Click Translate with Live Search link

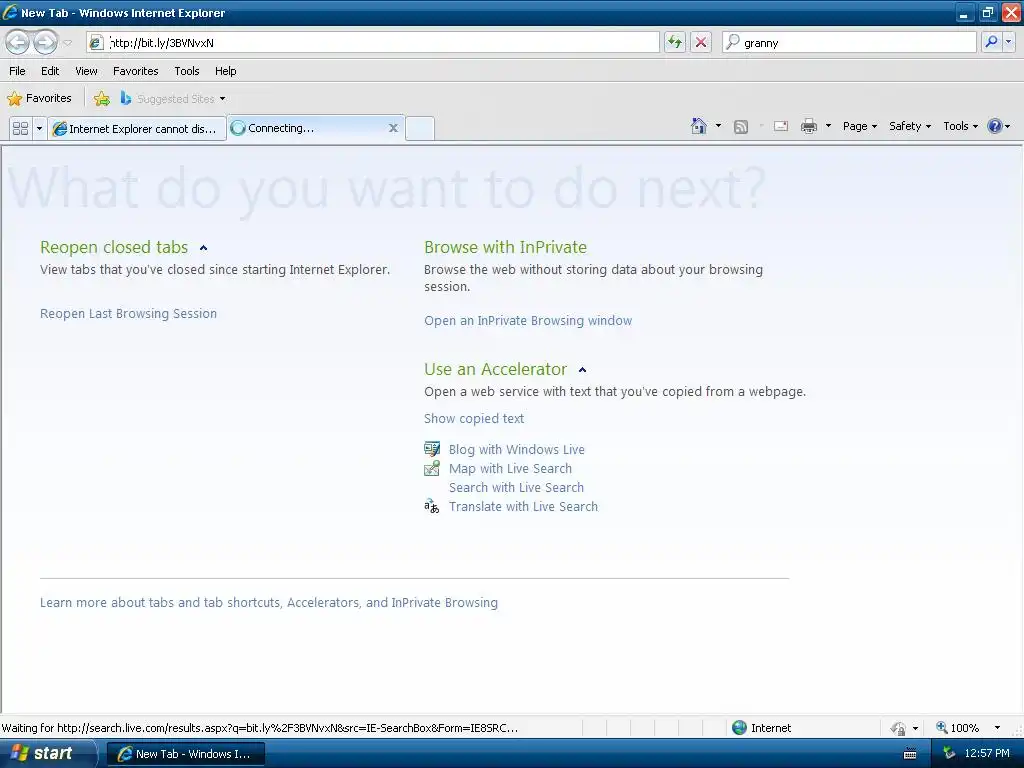(x=523, y=506)
